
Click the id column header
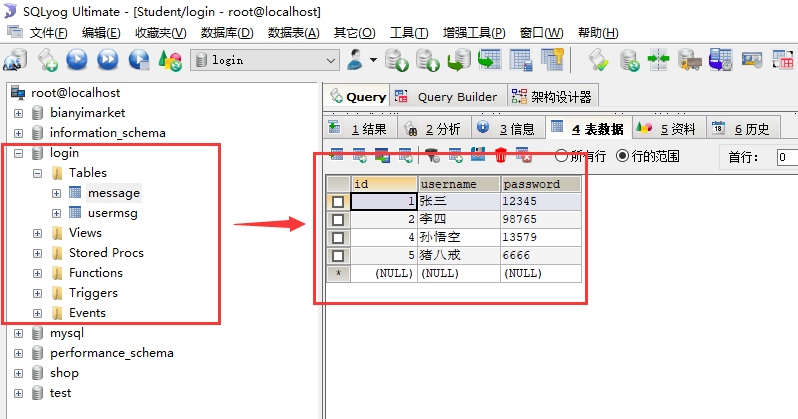click(x=384, y=184)
